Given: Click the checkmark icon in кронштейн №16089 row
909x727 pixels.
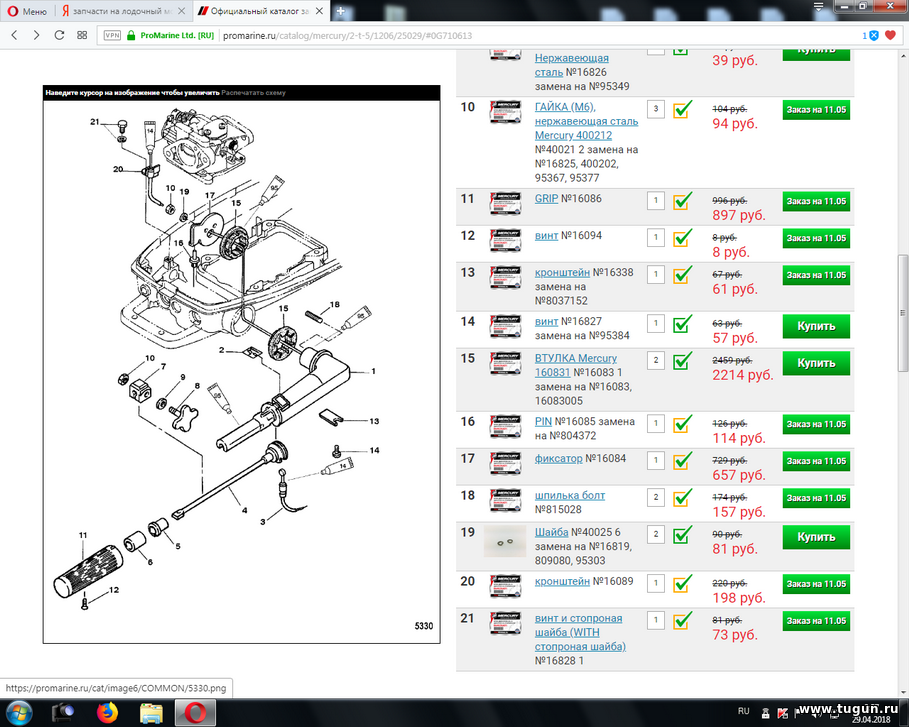Looking at the screenshot, I should click(x=682, y=583).
